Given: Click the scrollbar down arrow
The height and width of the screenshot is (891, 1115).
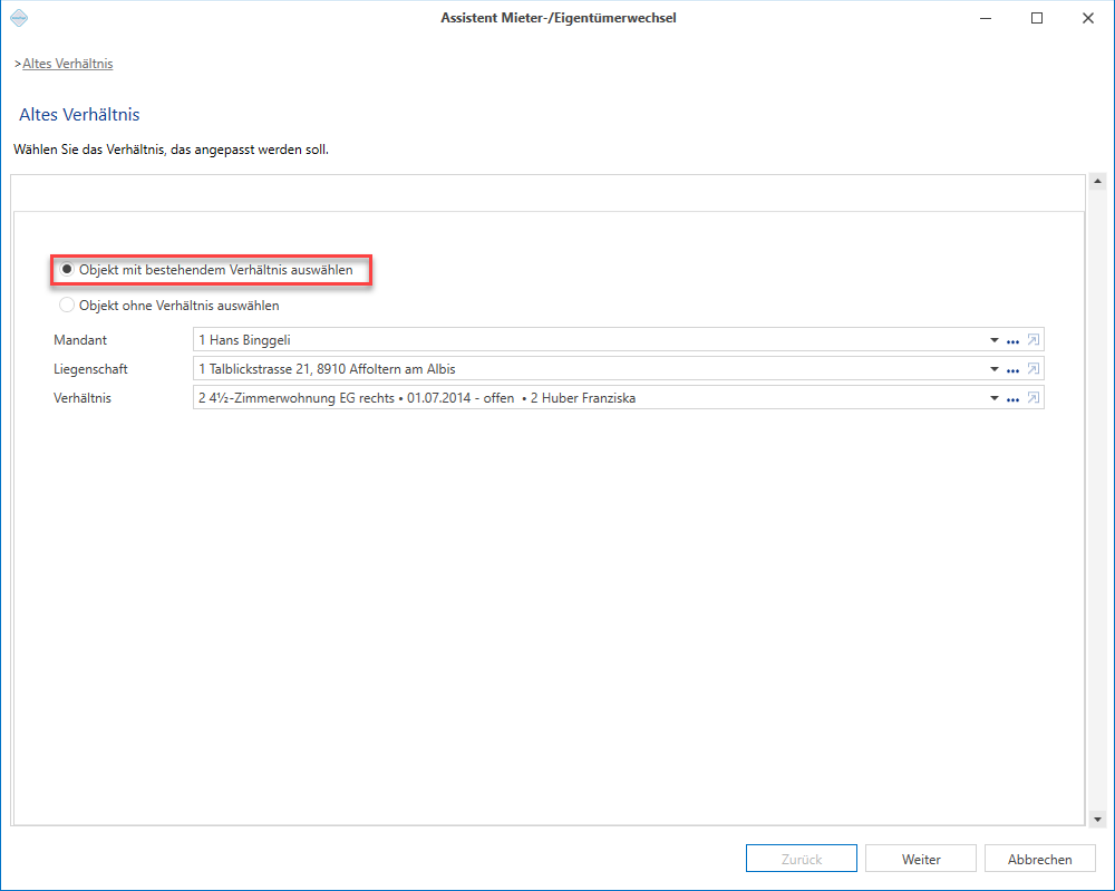Looking at the screenshot, I should pyautogui.click(x=1097, y=819).
